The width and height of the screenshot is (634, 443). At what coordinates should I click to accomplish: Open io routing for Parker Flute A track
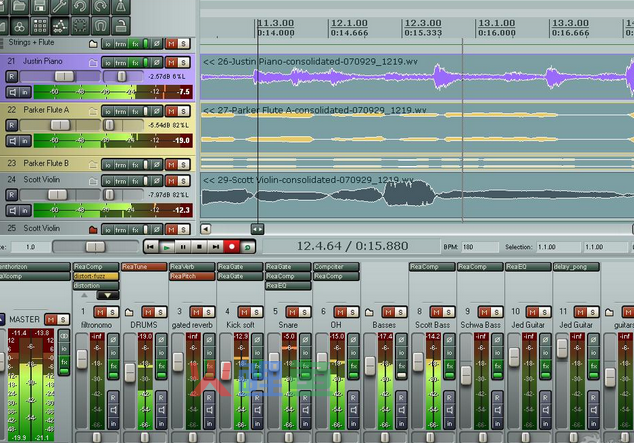click(107, 109)
